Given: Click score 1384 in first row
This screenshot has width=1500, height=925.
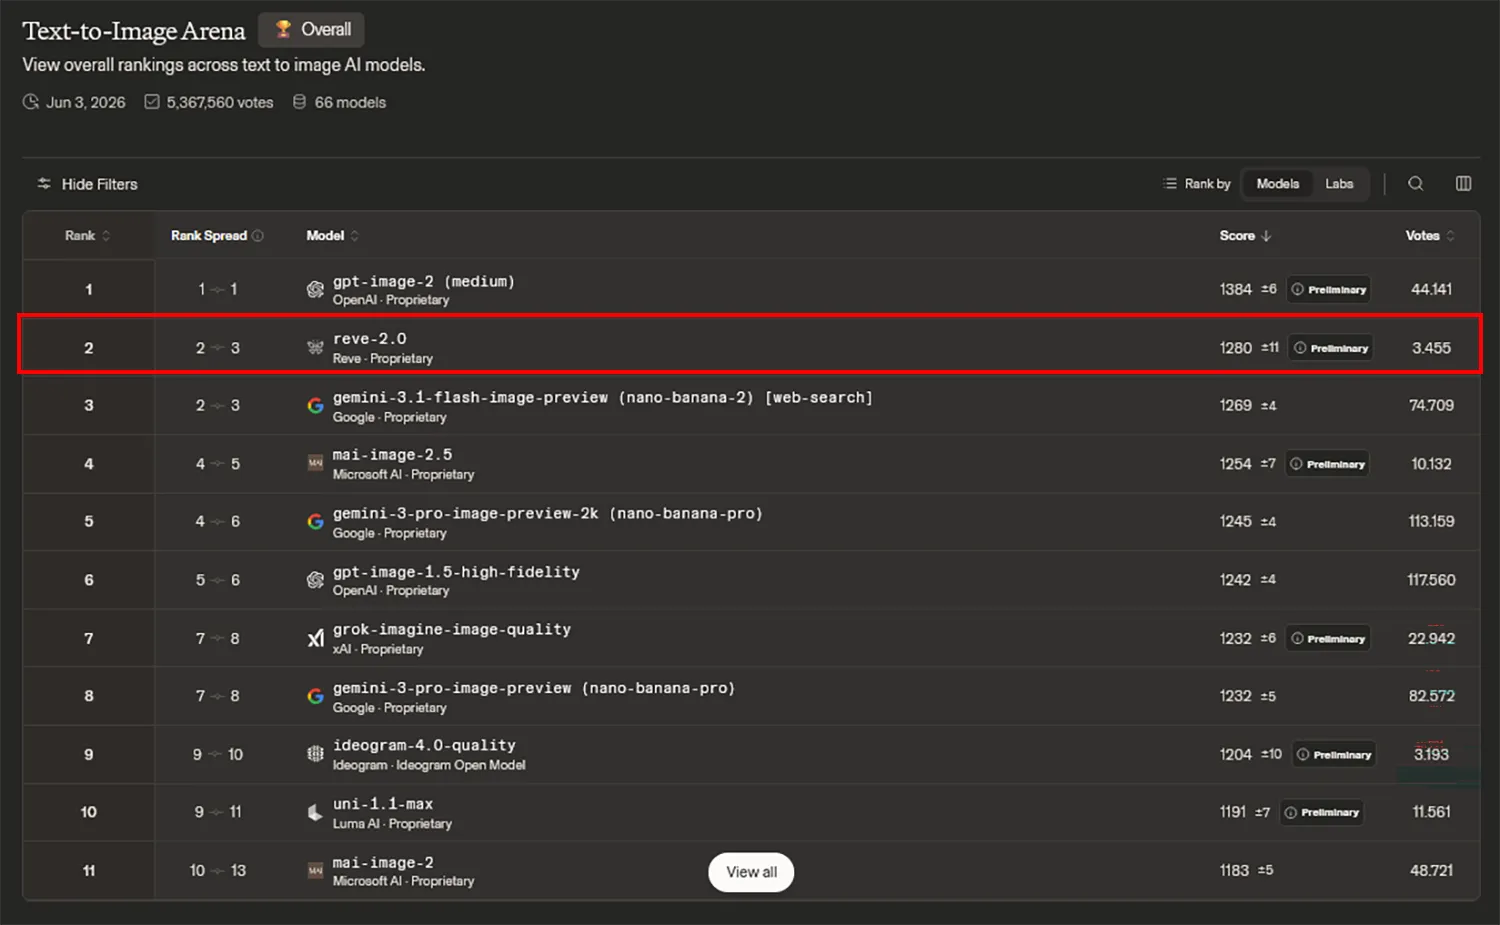Looking at the screenshot, I should [1235, 290].
